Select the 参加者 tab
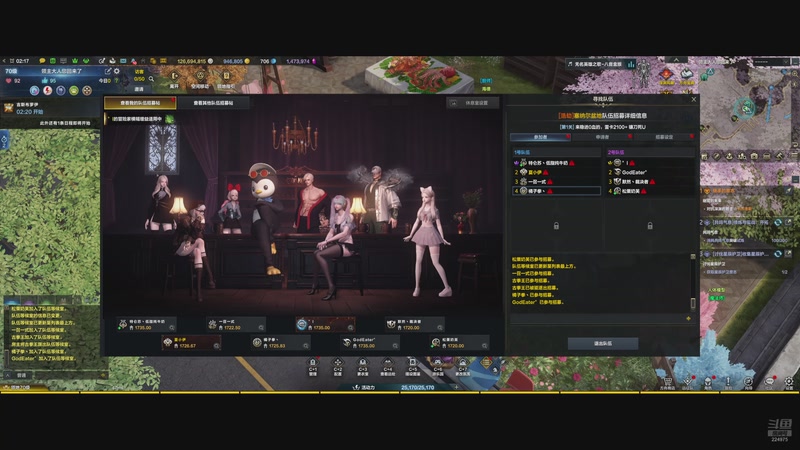The width and height of the screenshot is (800, 450). tap(540, 137)
